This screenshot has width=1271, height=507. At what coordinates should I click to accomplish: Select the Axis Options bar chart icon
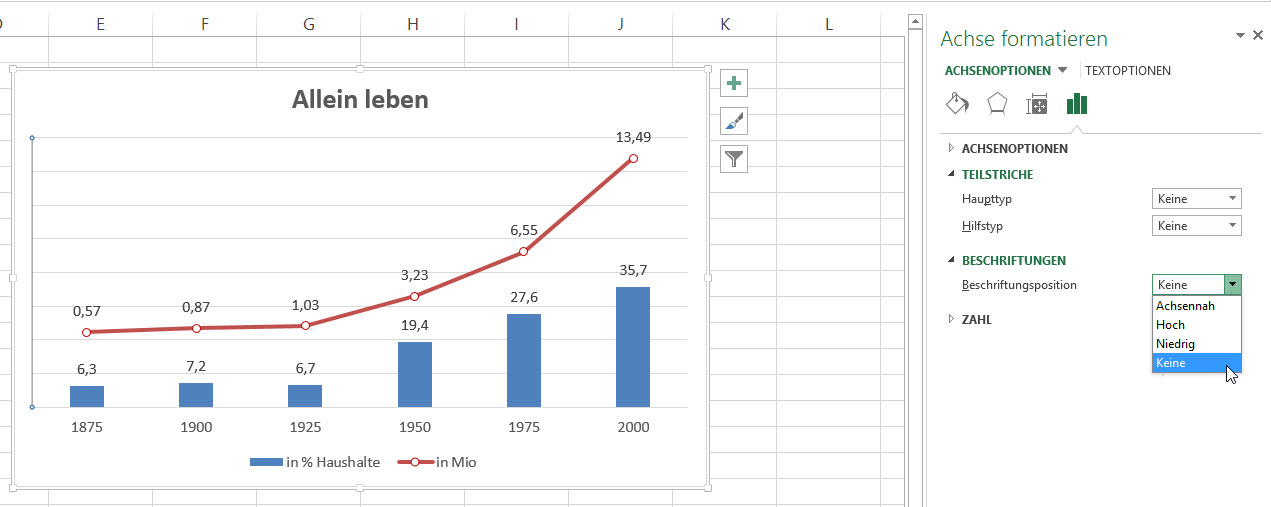point(1077,104)
